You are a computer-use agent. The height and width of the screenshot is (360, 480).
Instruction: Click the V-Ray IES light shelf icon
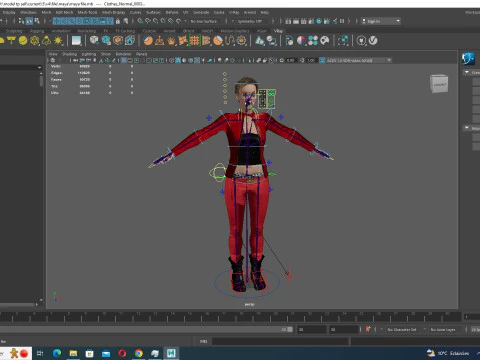[x=46, y=41]
